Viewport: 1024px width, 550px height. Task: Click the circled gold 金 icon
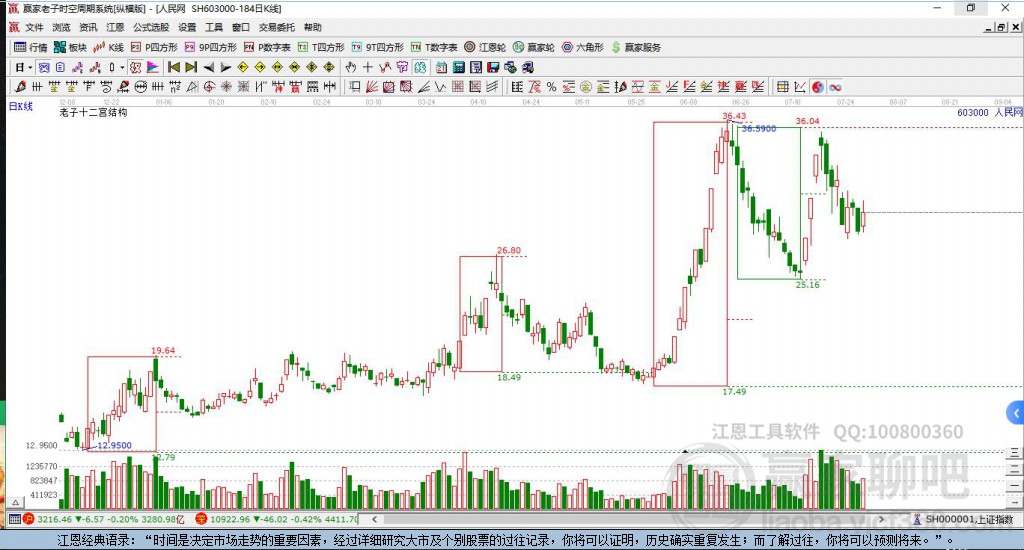coord(586,86)
